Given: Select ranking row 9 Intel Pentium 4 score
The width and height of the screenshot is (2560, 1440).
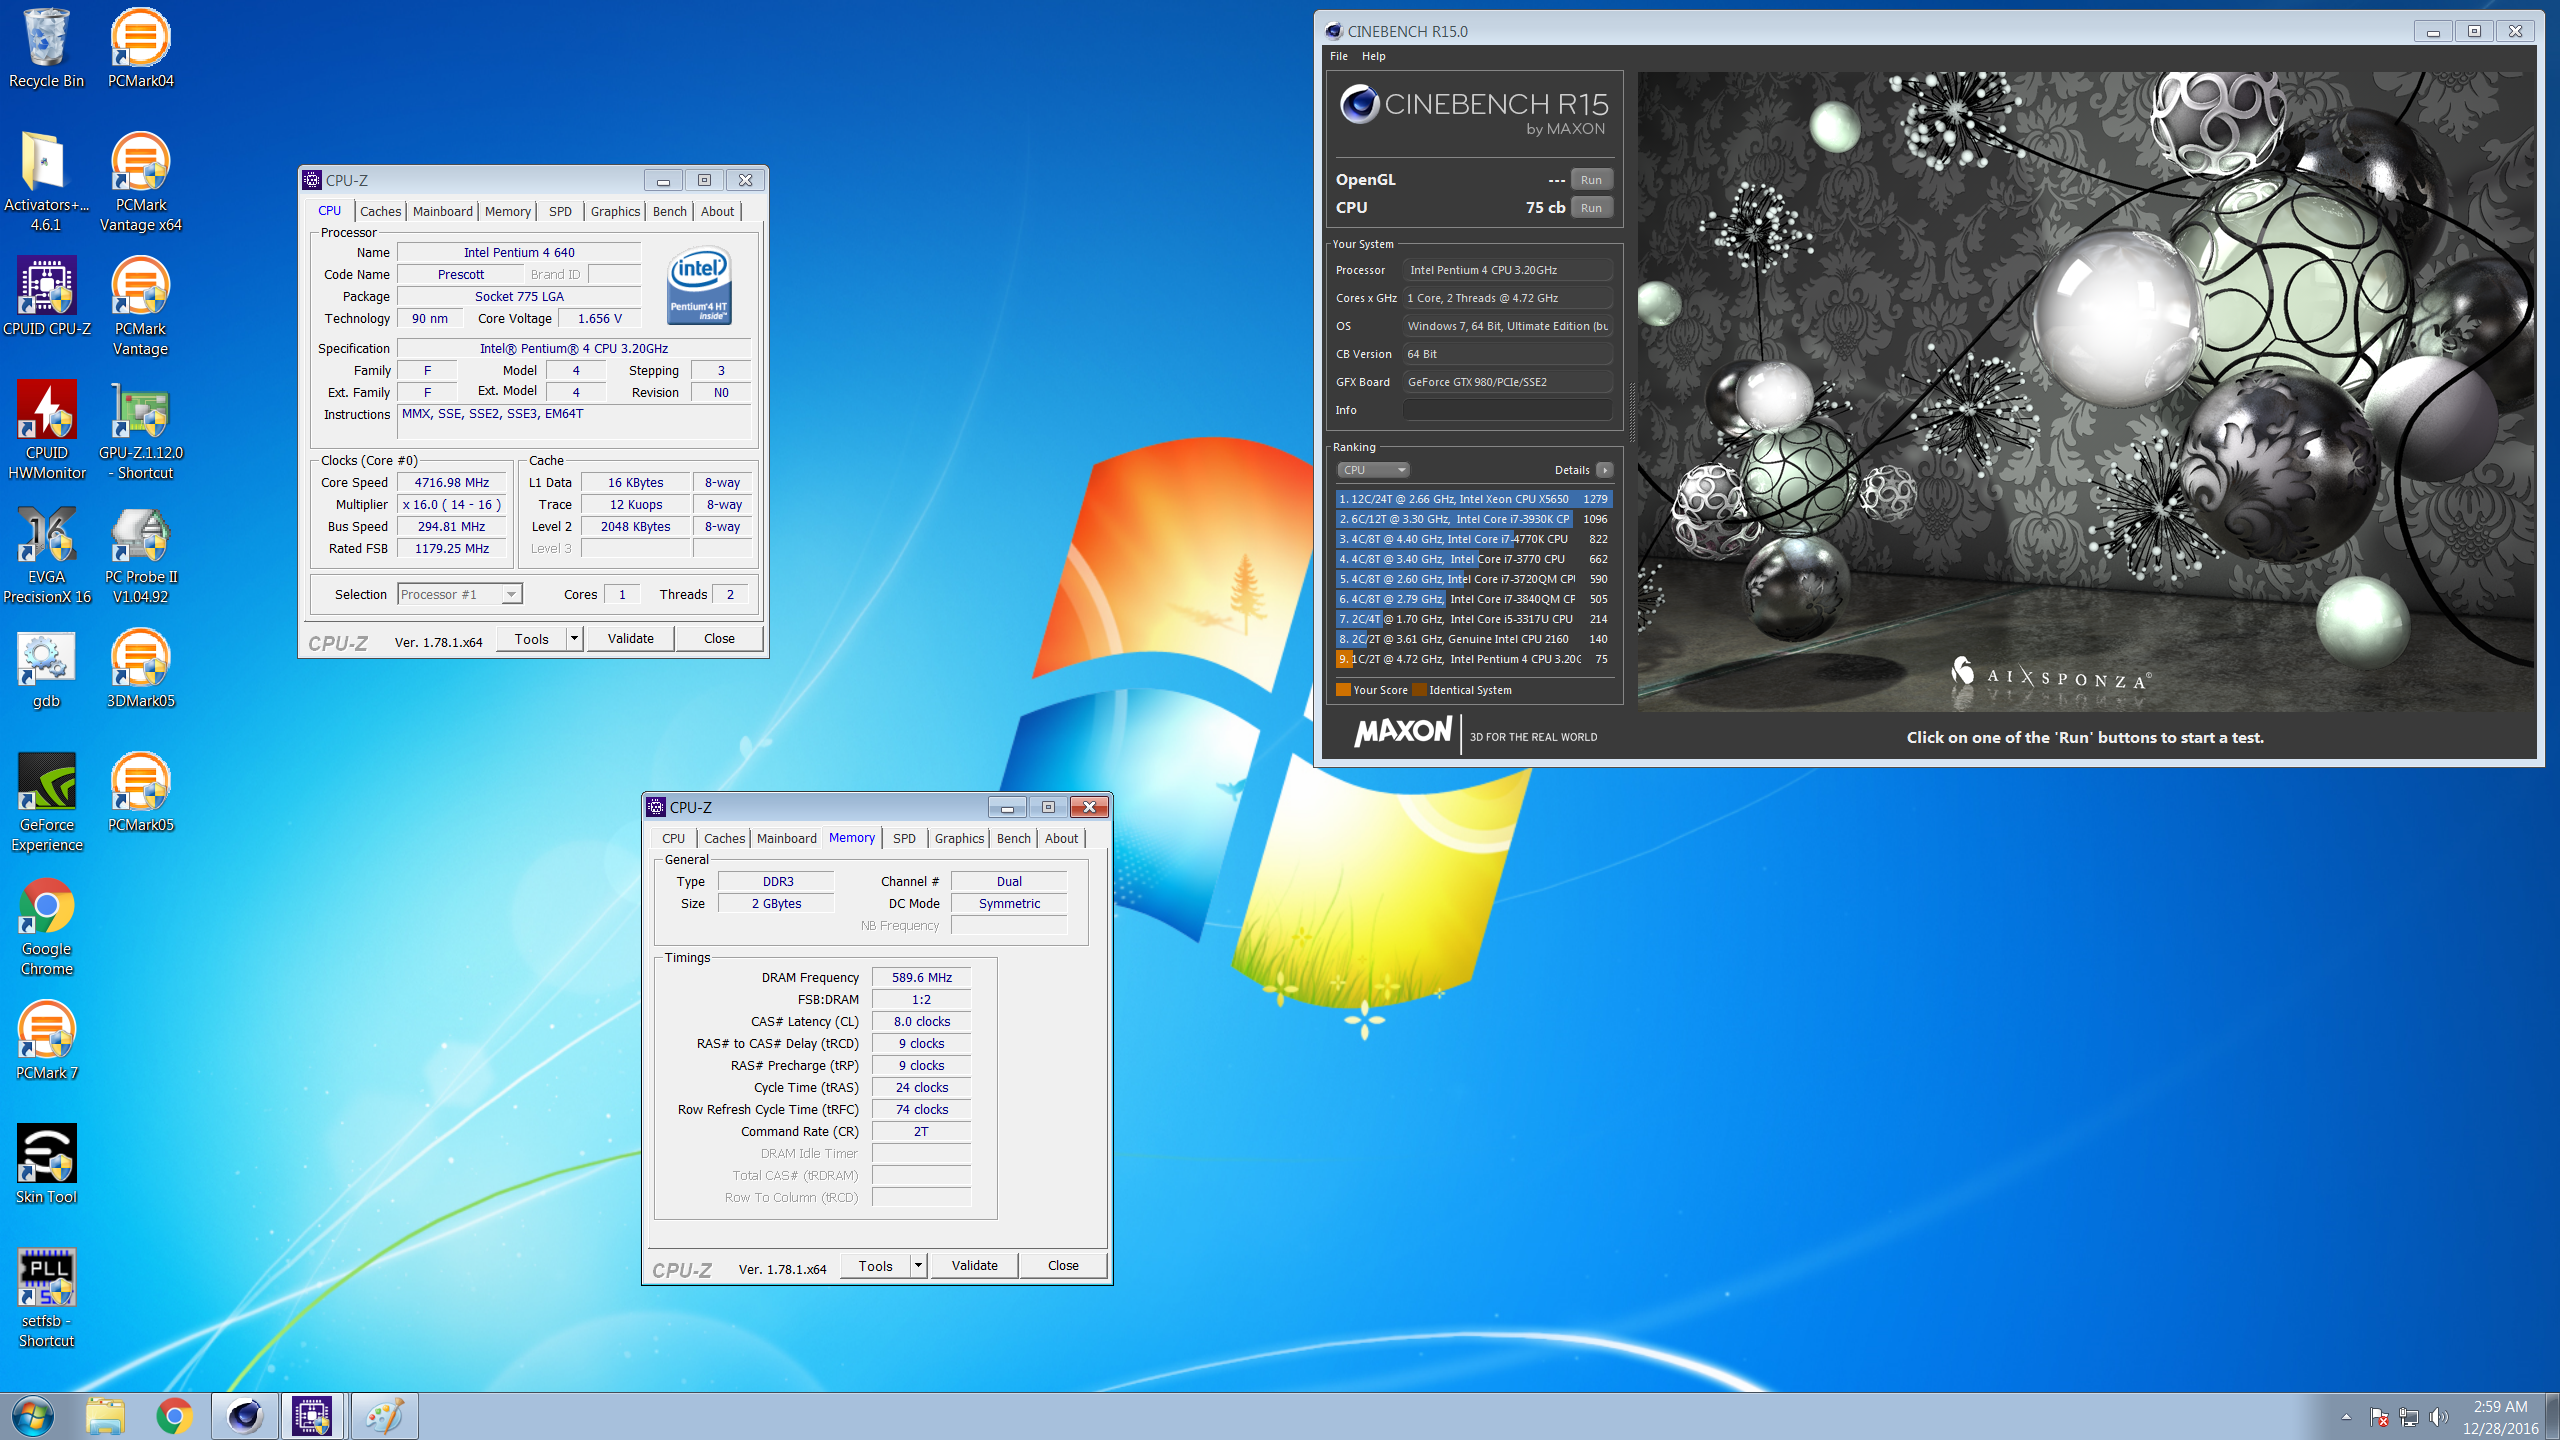Looking at the screenshot, I should click(x=1474, y=659).
